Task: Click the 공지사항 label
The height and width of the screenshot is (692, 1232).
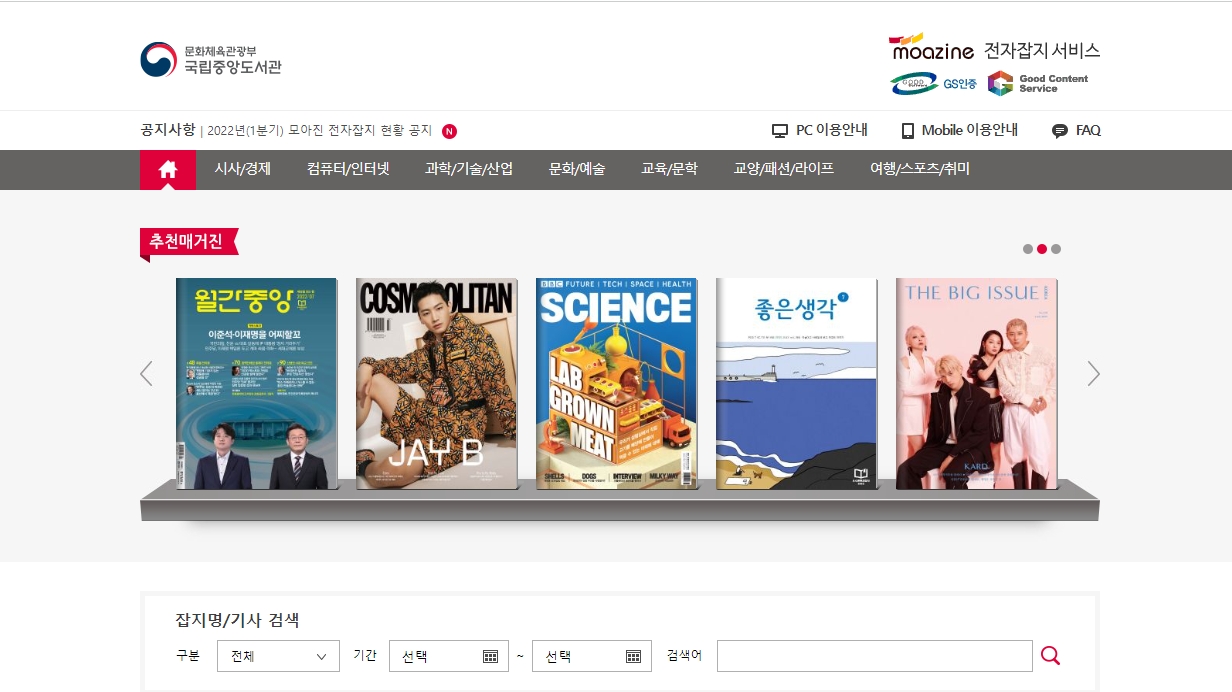Action: (x=168, y=130)
